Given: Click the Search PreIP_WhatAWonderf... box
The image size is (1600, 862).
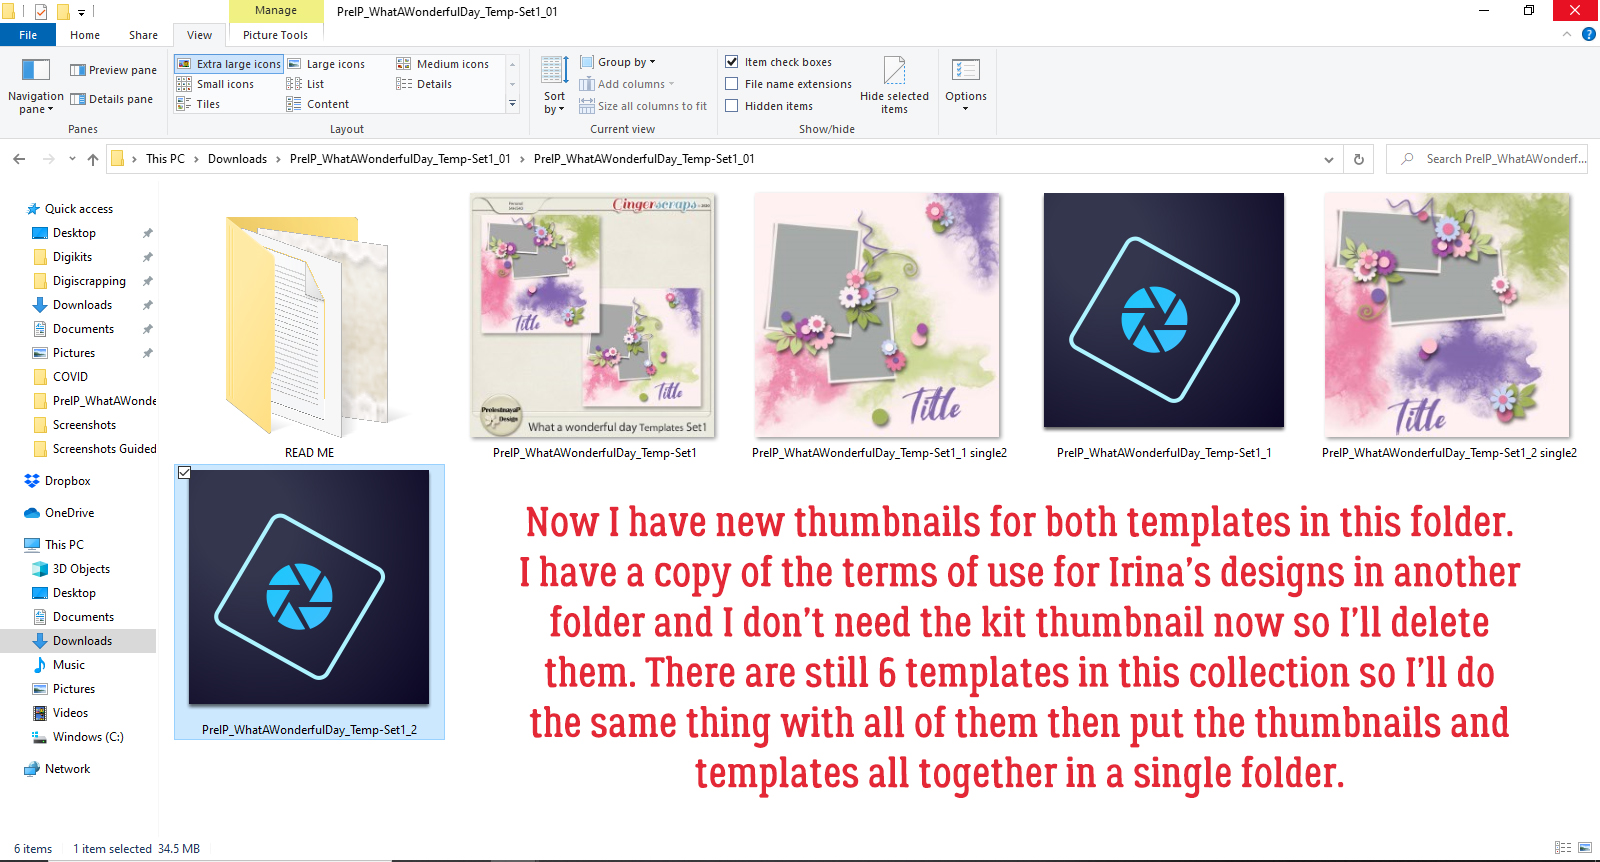Looking at the screenshot, I should (1487, 159).
